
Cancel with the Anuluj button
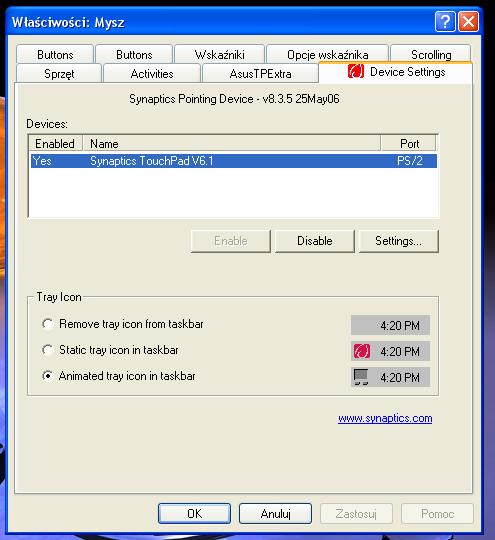(x=276, y=513)
